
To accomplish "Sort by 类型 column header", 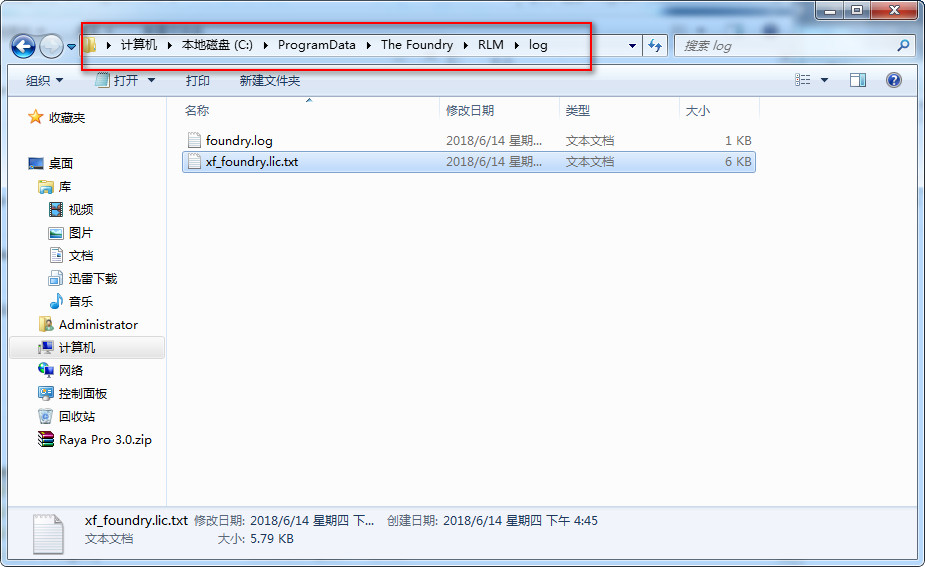I will (x=578, y=110).
